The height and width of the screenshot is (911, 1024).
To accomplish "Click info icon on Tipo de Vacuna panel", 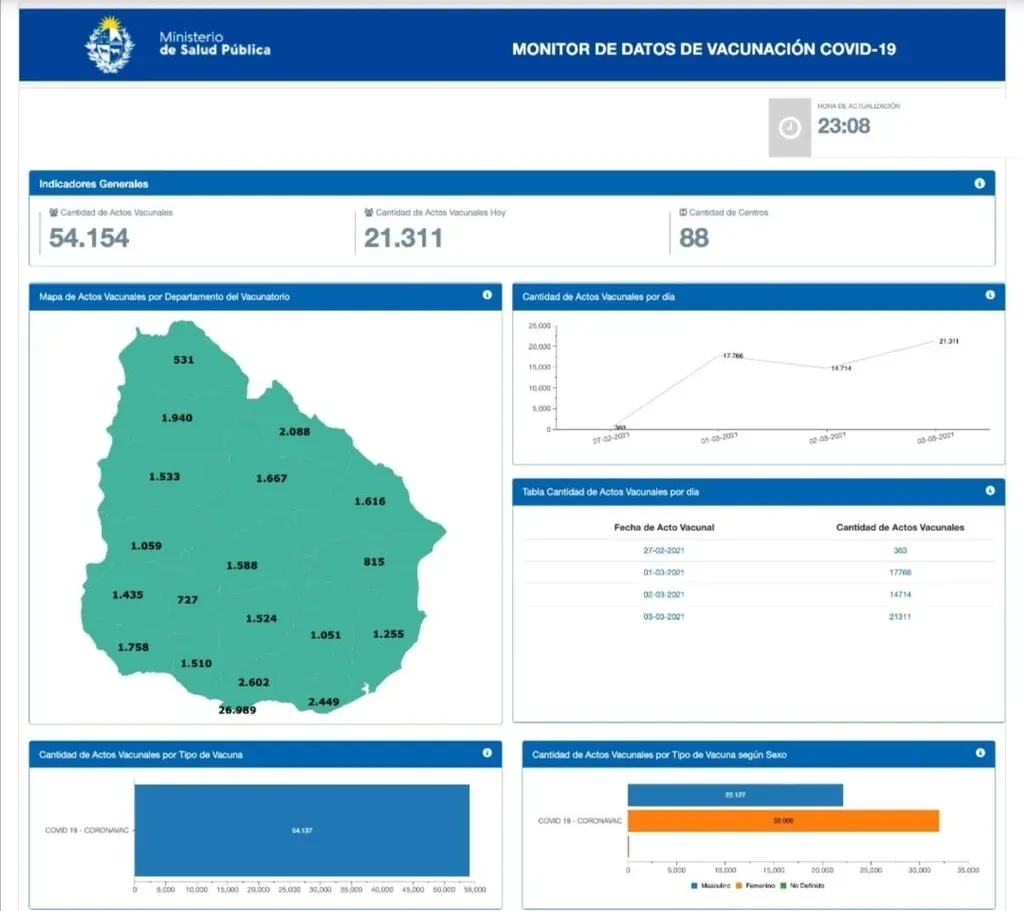I will pos(487,753).
